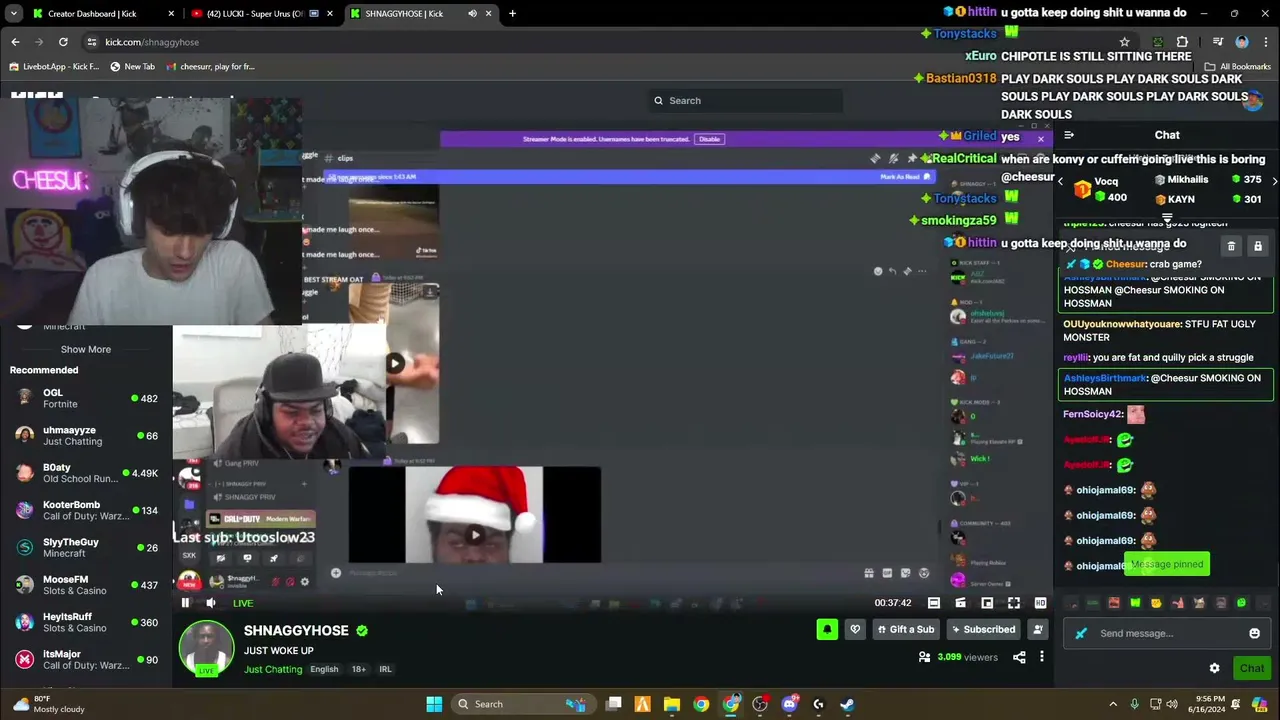The image size is (1280, 720).
Task: Open stream more options menu
Action: pyautogui.click(x=1042, y=657)
